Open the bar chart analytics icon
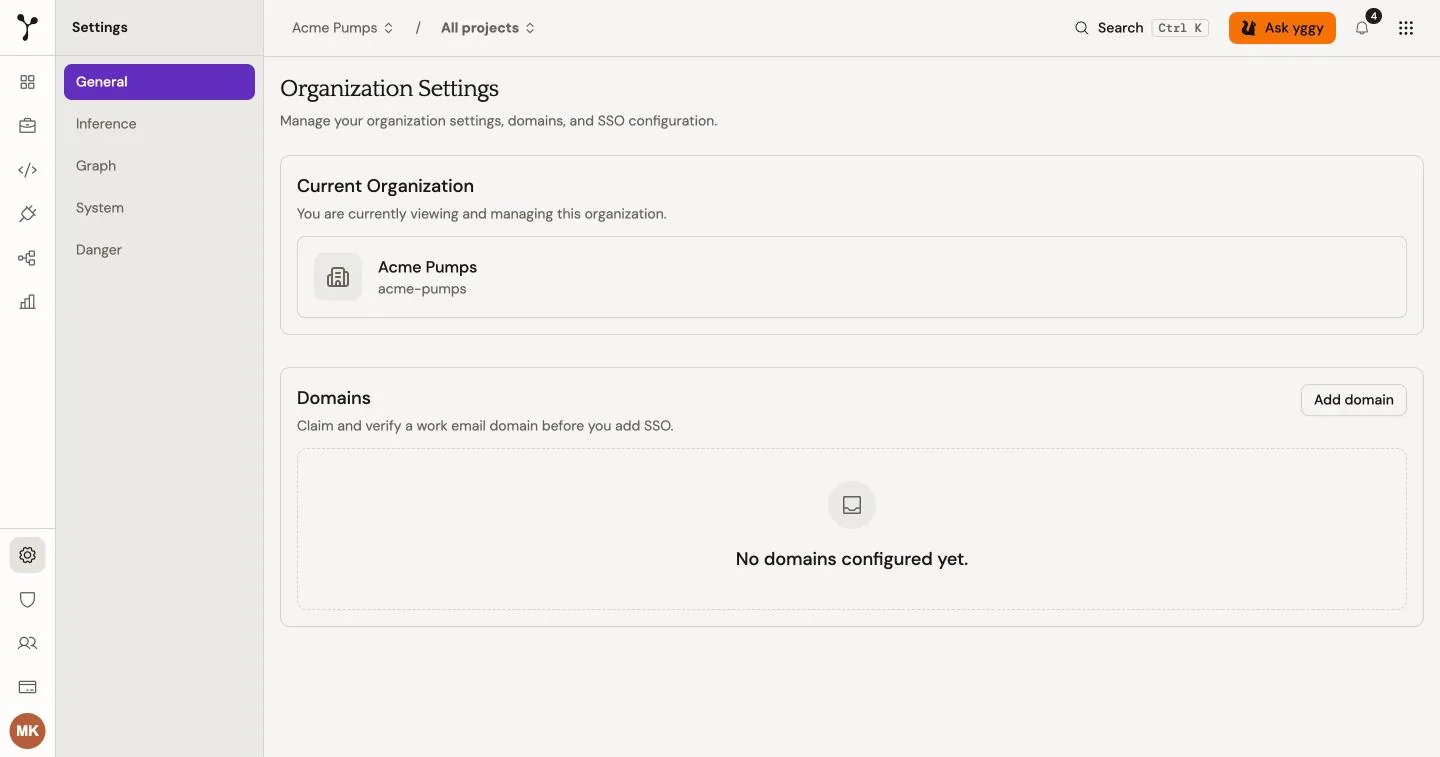 point(27,302)
